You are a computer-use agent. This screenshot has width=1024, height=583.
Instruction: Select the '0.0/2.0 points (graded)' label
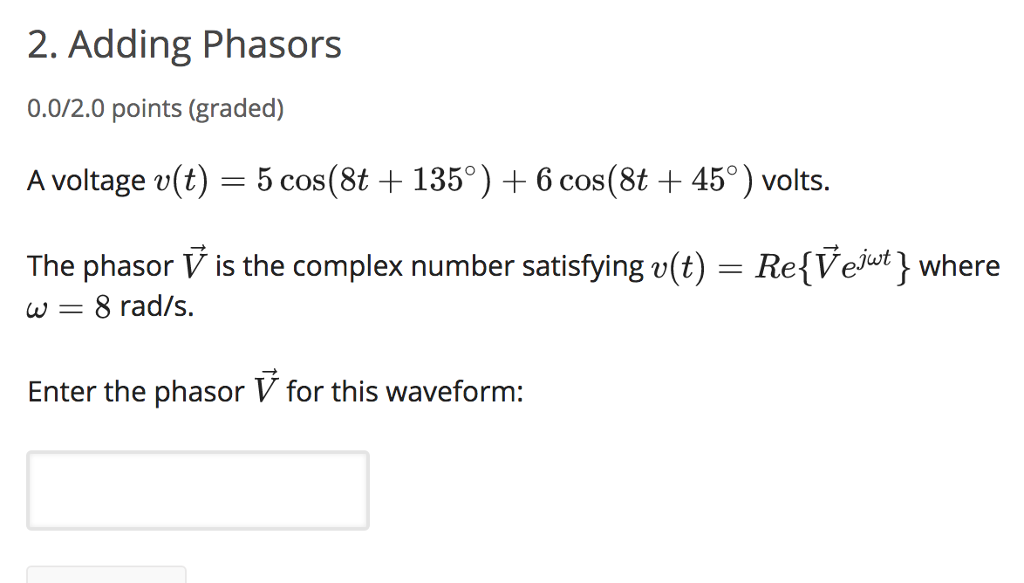click(x=154, y=108)
